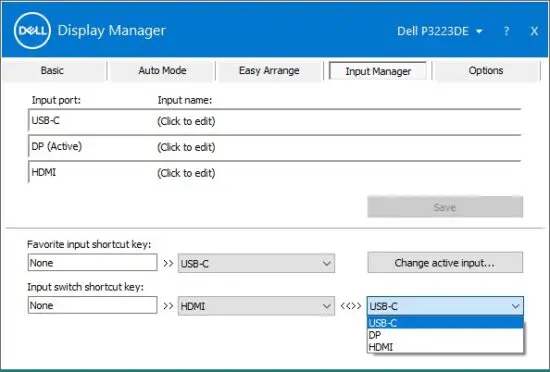Click the Dell logo icon

click(x=32, y=31)
